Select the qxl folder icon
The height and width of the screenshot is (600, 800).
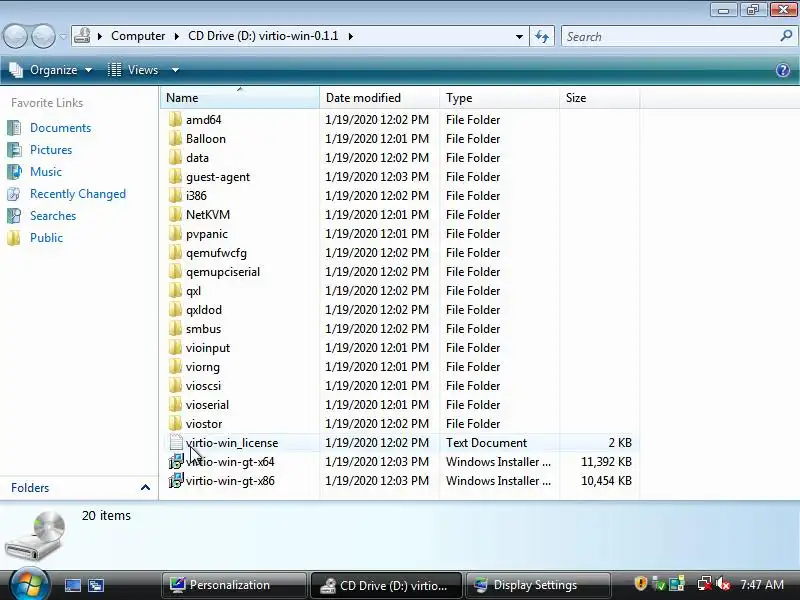pos(176,290)
